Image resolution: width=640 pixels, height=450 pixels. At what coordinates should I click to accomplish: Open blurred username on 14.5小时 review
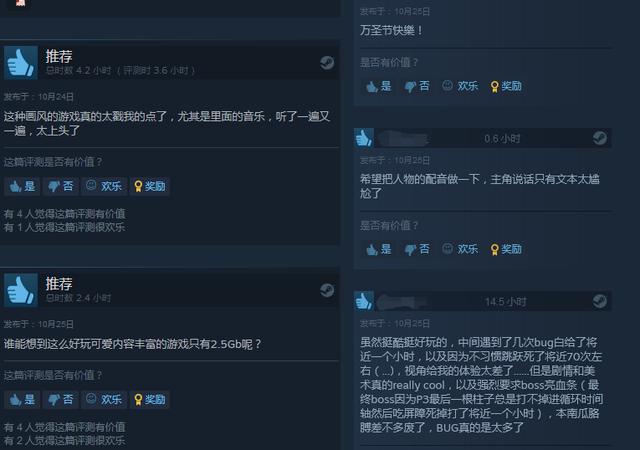click(x=402, y=302)
